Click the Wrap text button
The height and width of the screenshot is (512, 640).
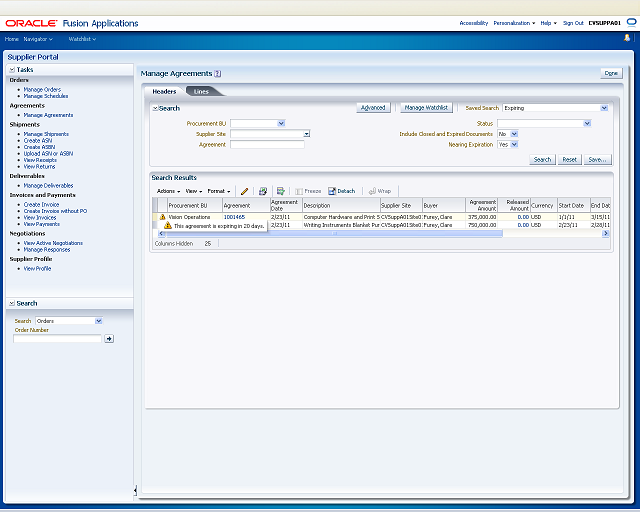380,191
